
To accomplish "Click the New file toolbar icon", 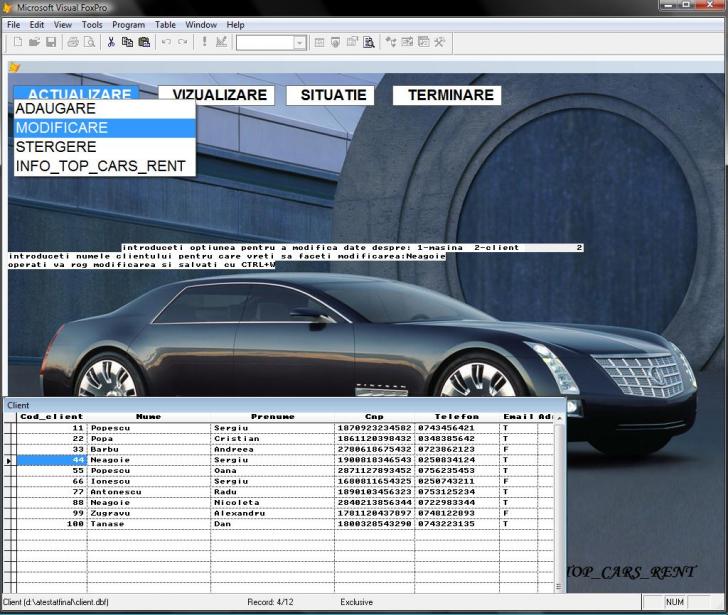I will click(x=18, y=42).
